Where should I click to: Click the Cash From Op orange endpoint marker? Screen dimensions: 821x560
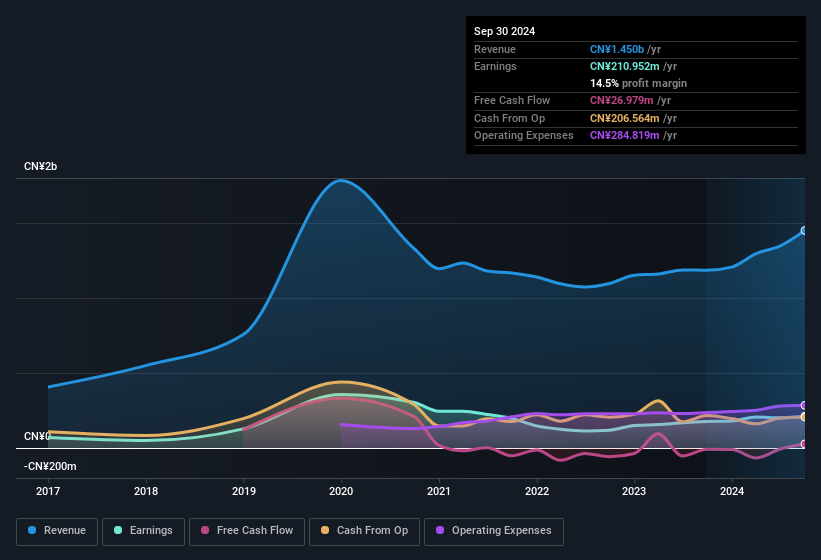804,417
